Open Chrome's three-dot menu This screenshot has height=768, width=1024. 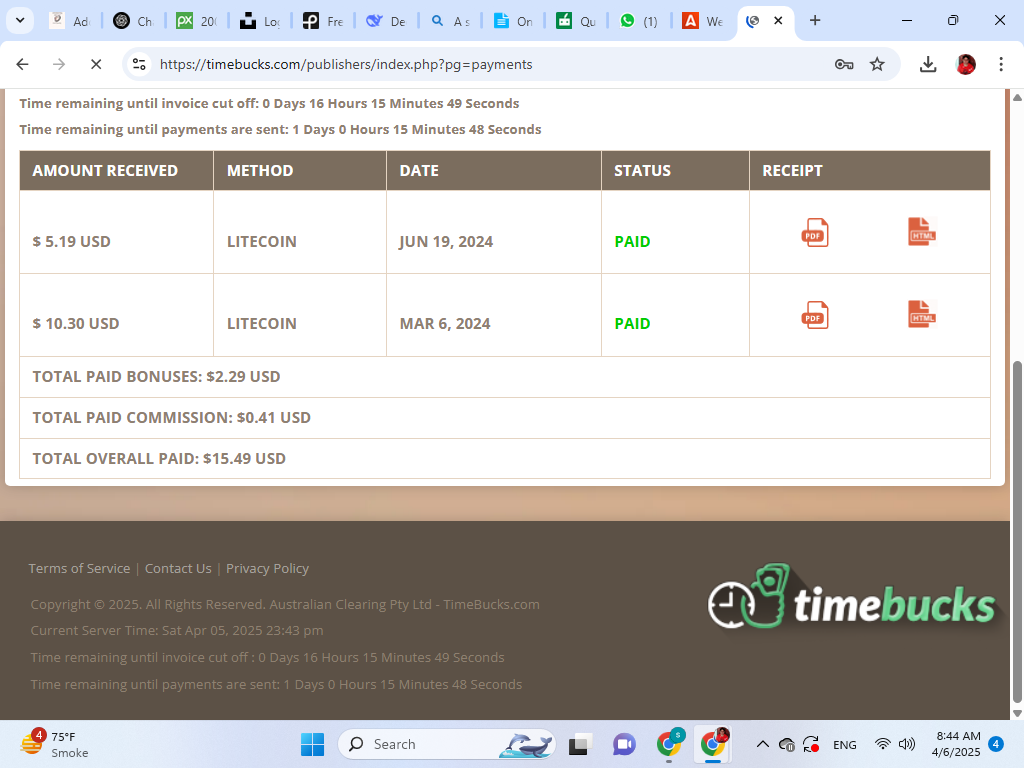[1001, 64]
